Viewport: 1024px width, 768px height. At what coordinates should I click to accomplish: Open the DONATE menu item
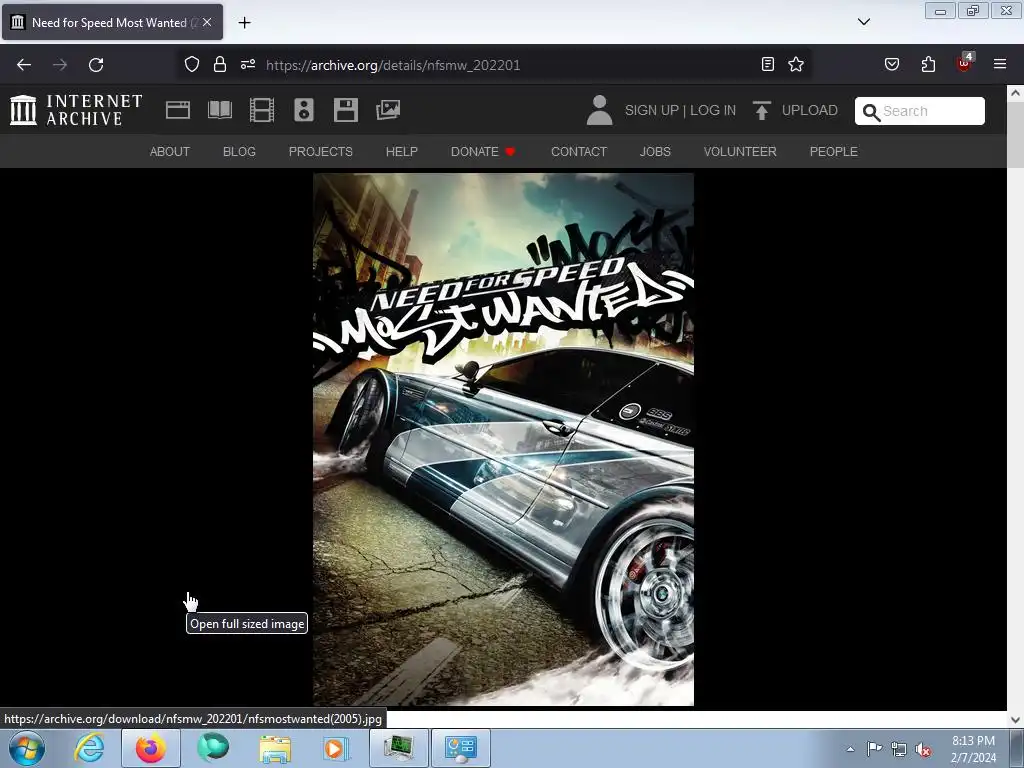(483, 152)
